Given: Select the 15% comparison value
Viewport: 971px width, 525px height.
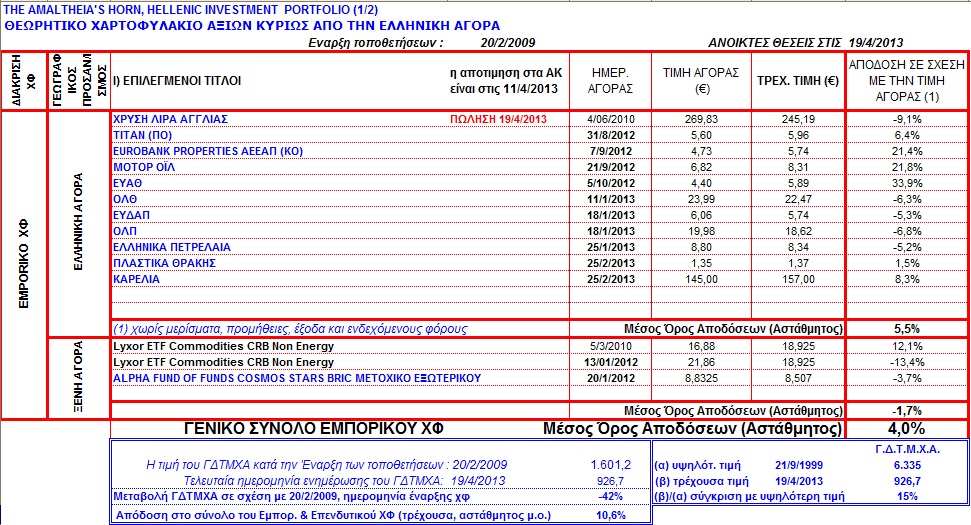Looking at the screenshot, I should [x=907, y=497].
